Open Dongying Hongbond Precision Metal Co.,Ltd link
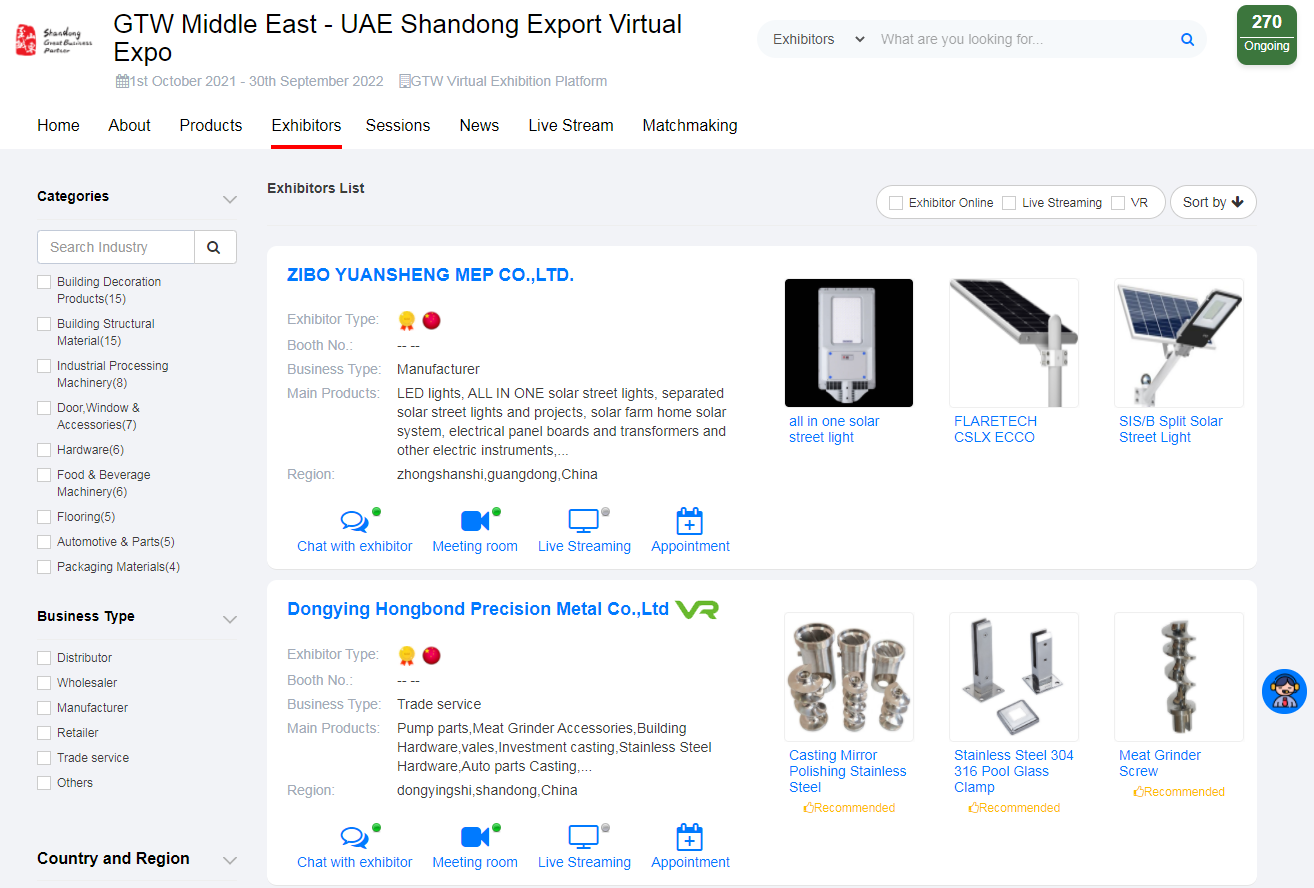 (x=478, y=609)
